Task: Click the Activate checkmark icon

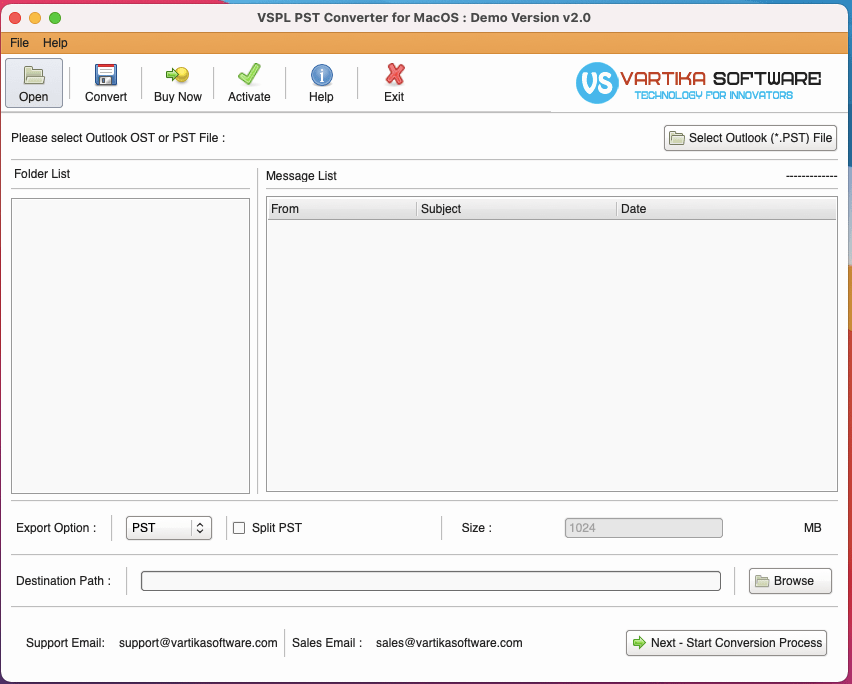Action: [x=249, y=74]
